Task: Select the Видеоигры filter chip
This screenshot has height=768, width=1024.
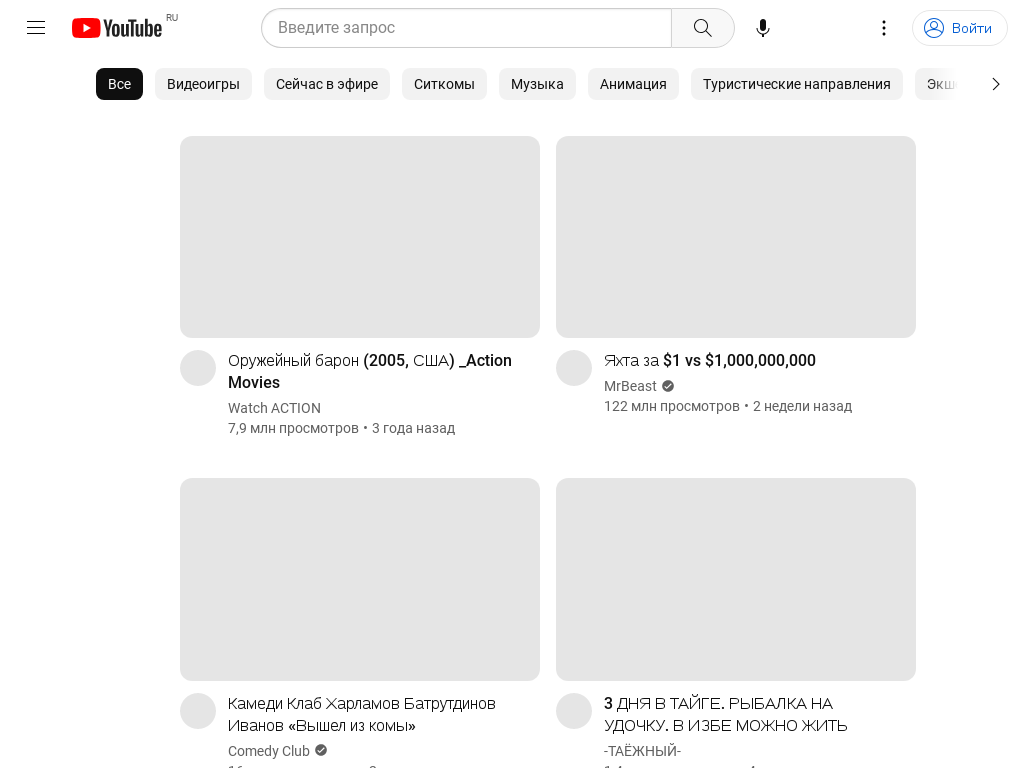Action: click(x=203, y=84)
